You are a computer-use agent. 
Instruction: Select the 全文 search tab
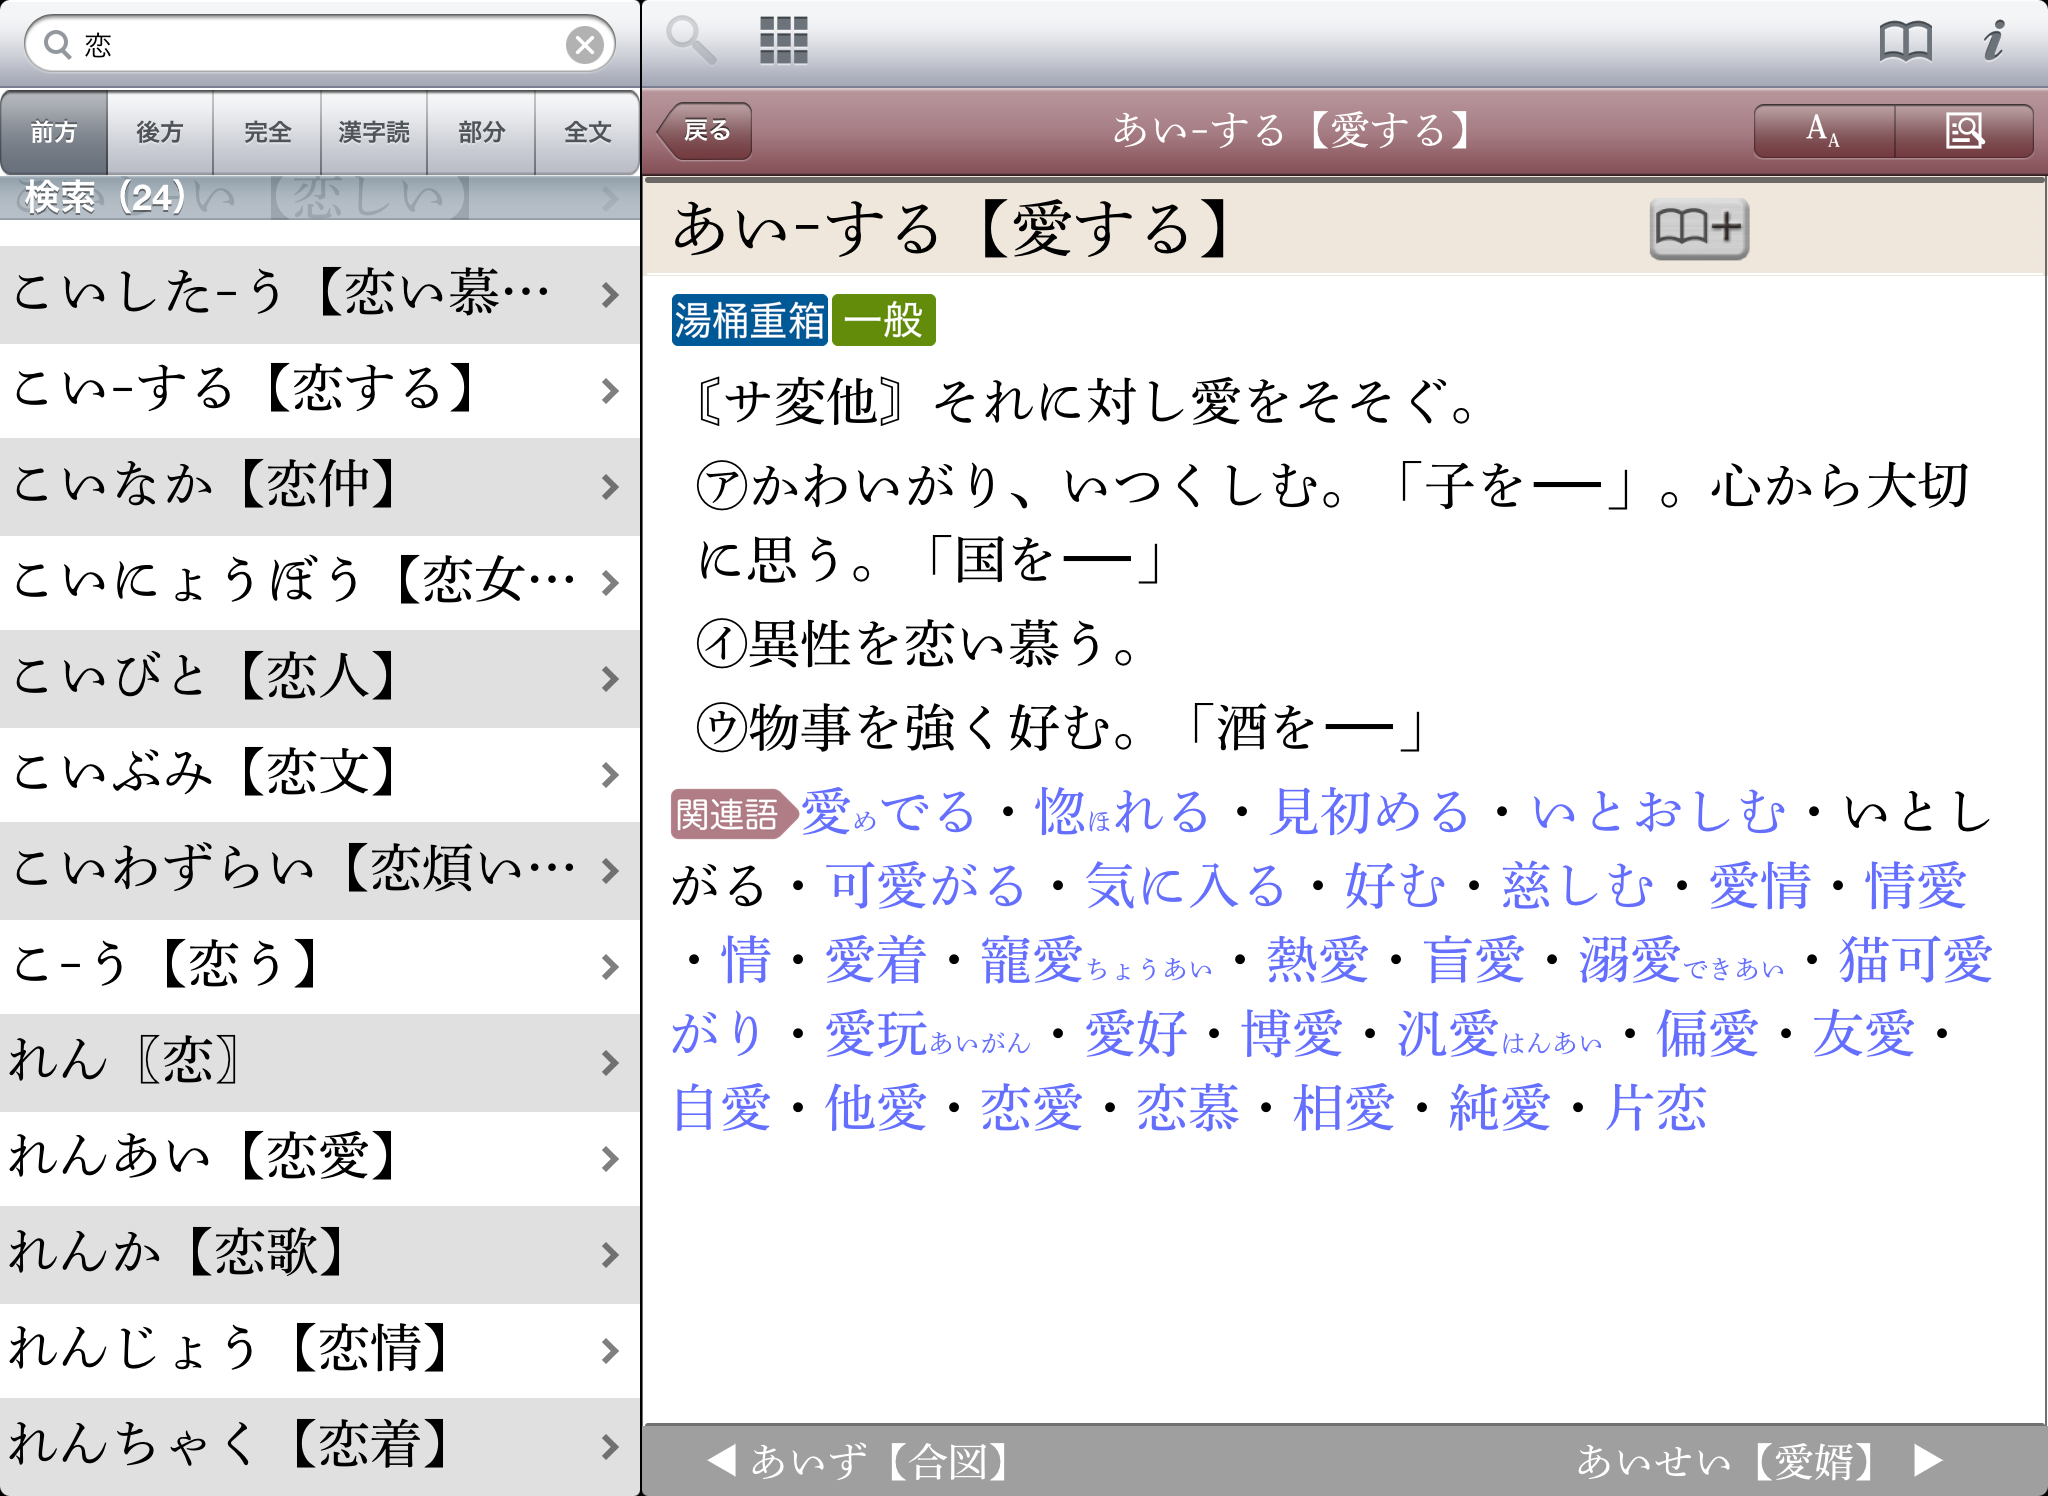pos(587,132)
